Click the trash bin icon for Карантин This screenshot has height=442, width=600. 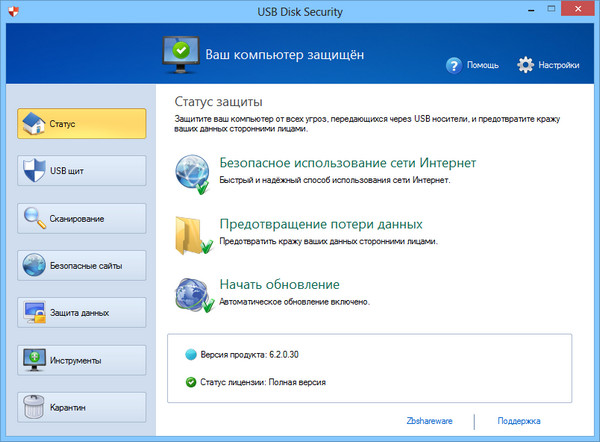click(x=33, y=407)
